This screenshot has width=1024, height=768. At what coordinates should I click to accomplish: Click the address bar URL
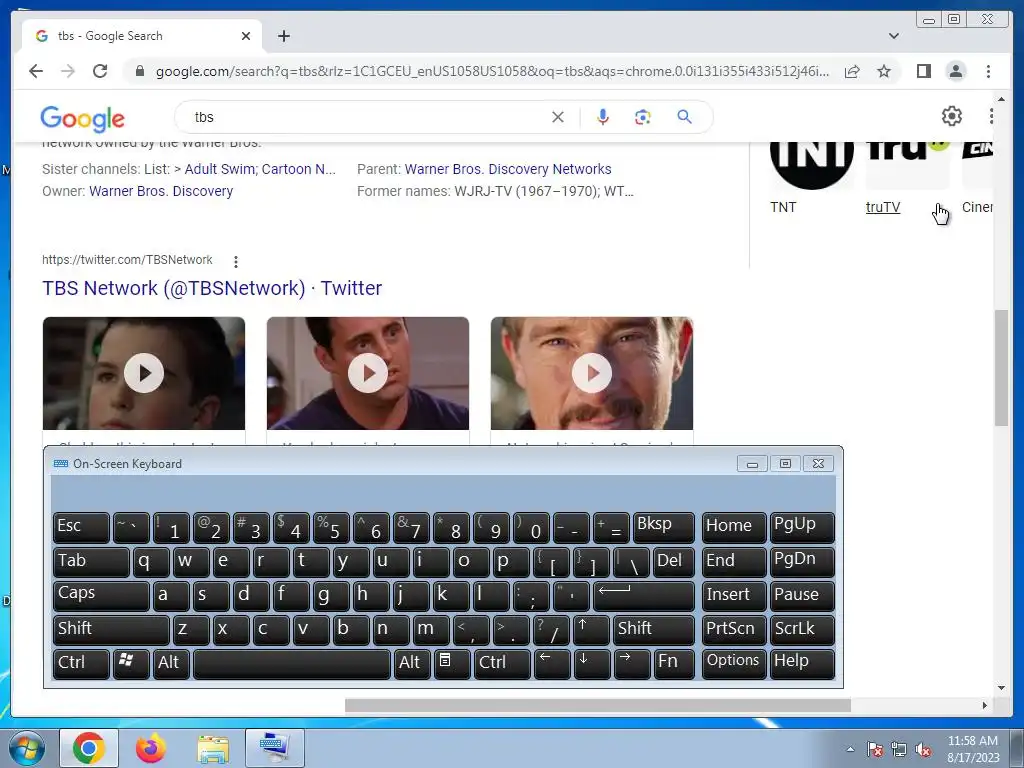[492, 71]
